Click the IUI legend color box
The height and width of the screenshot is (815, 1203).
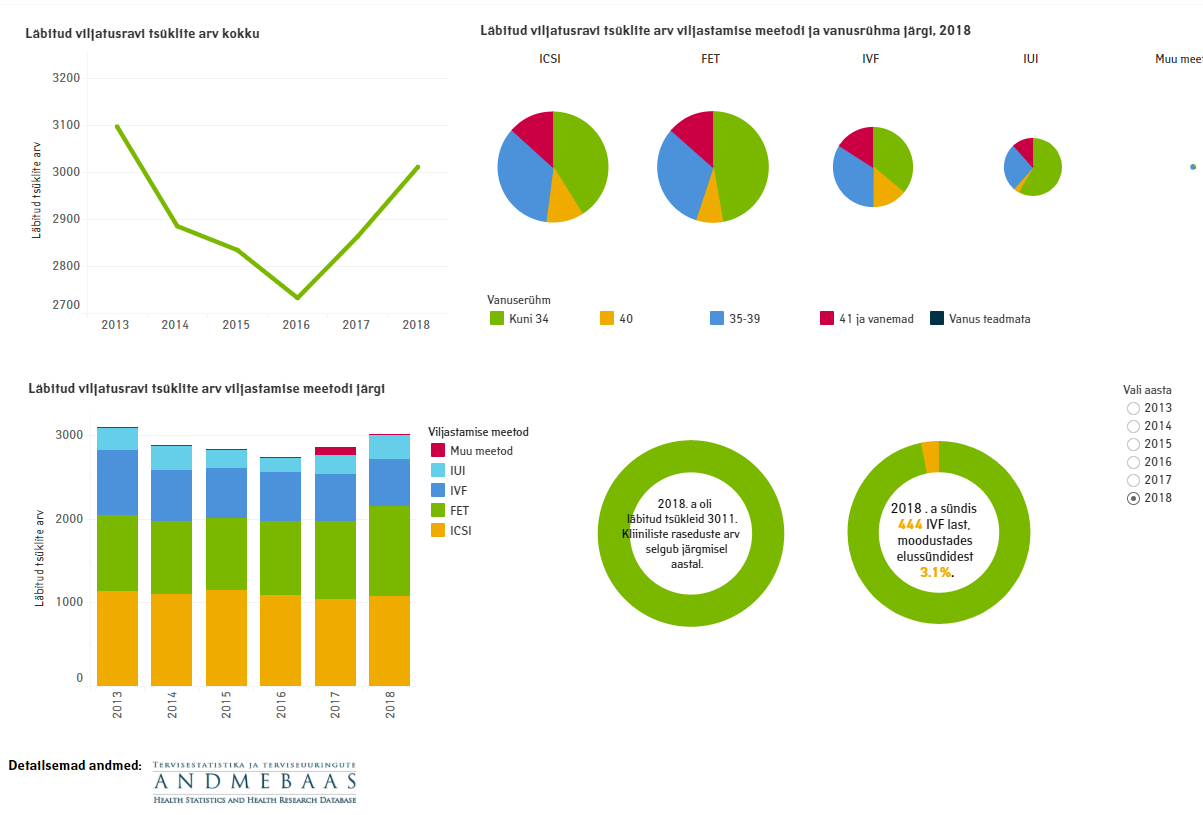[437, 470]
